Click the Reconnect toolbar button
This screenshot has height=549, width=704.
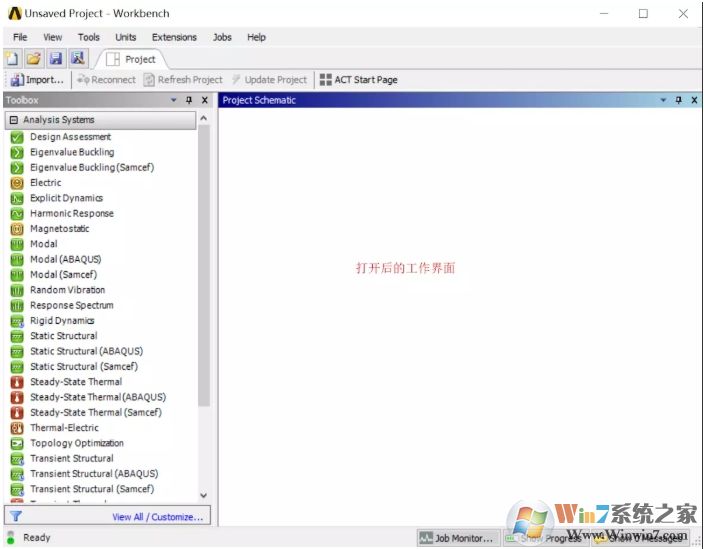coord(106,80)
